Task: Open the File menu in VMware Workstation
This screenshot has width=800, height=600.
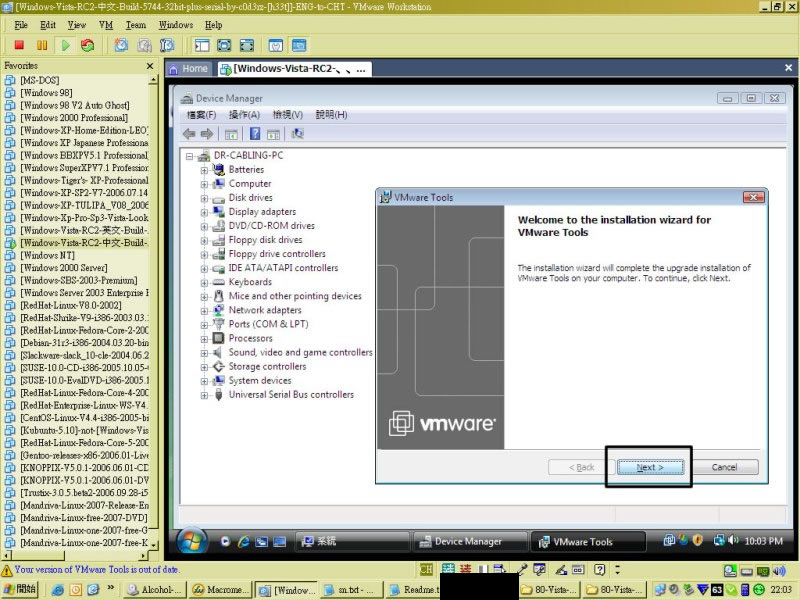Action: [21, 25]
